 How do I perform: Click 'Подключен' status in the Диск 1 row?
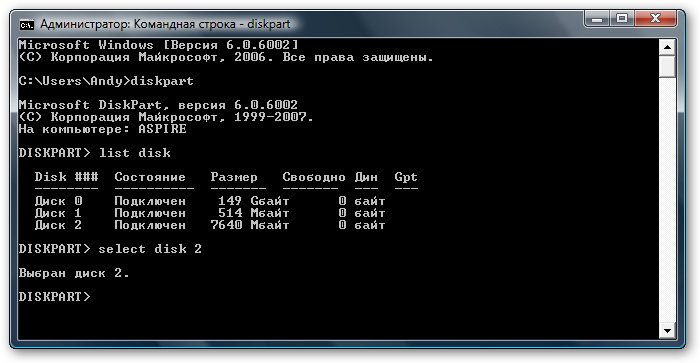pos(150,213)
